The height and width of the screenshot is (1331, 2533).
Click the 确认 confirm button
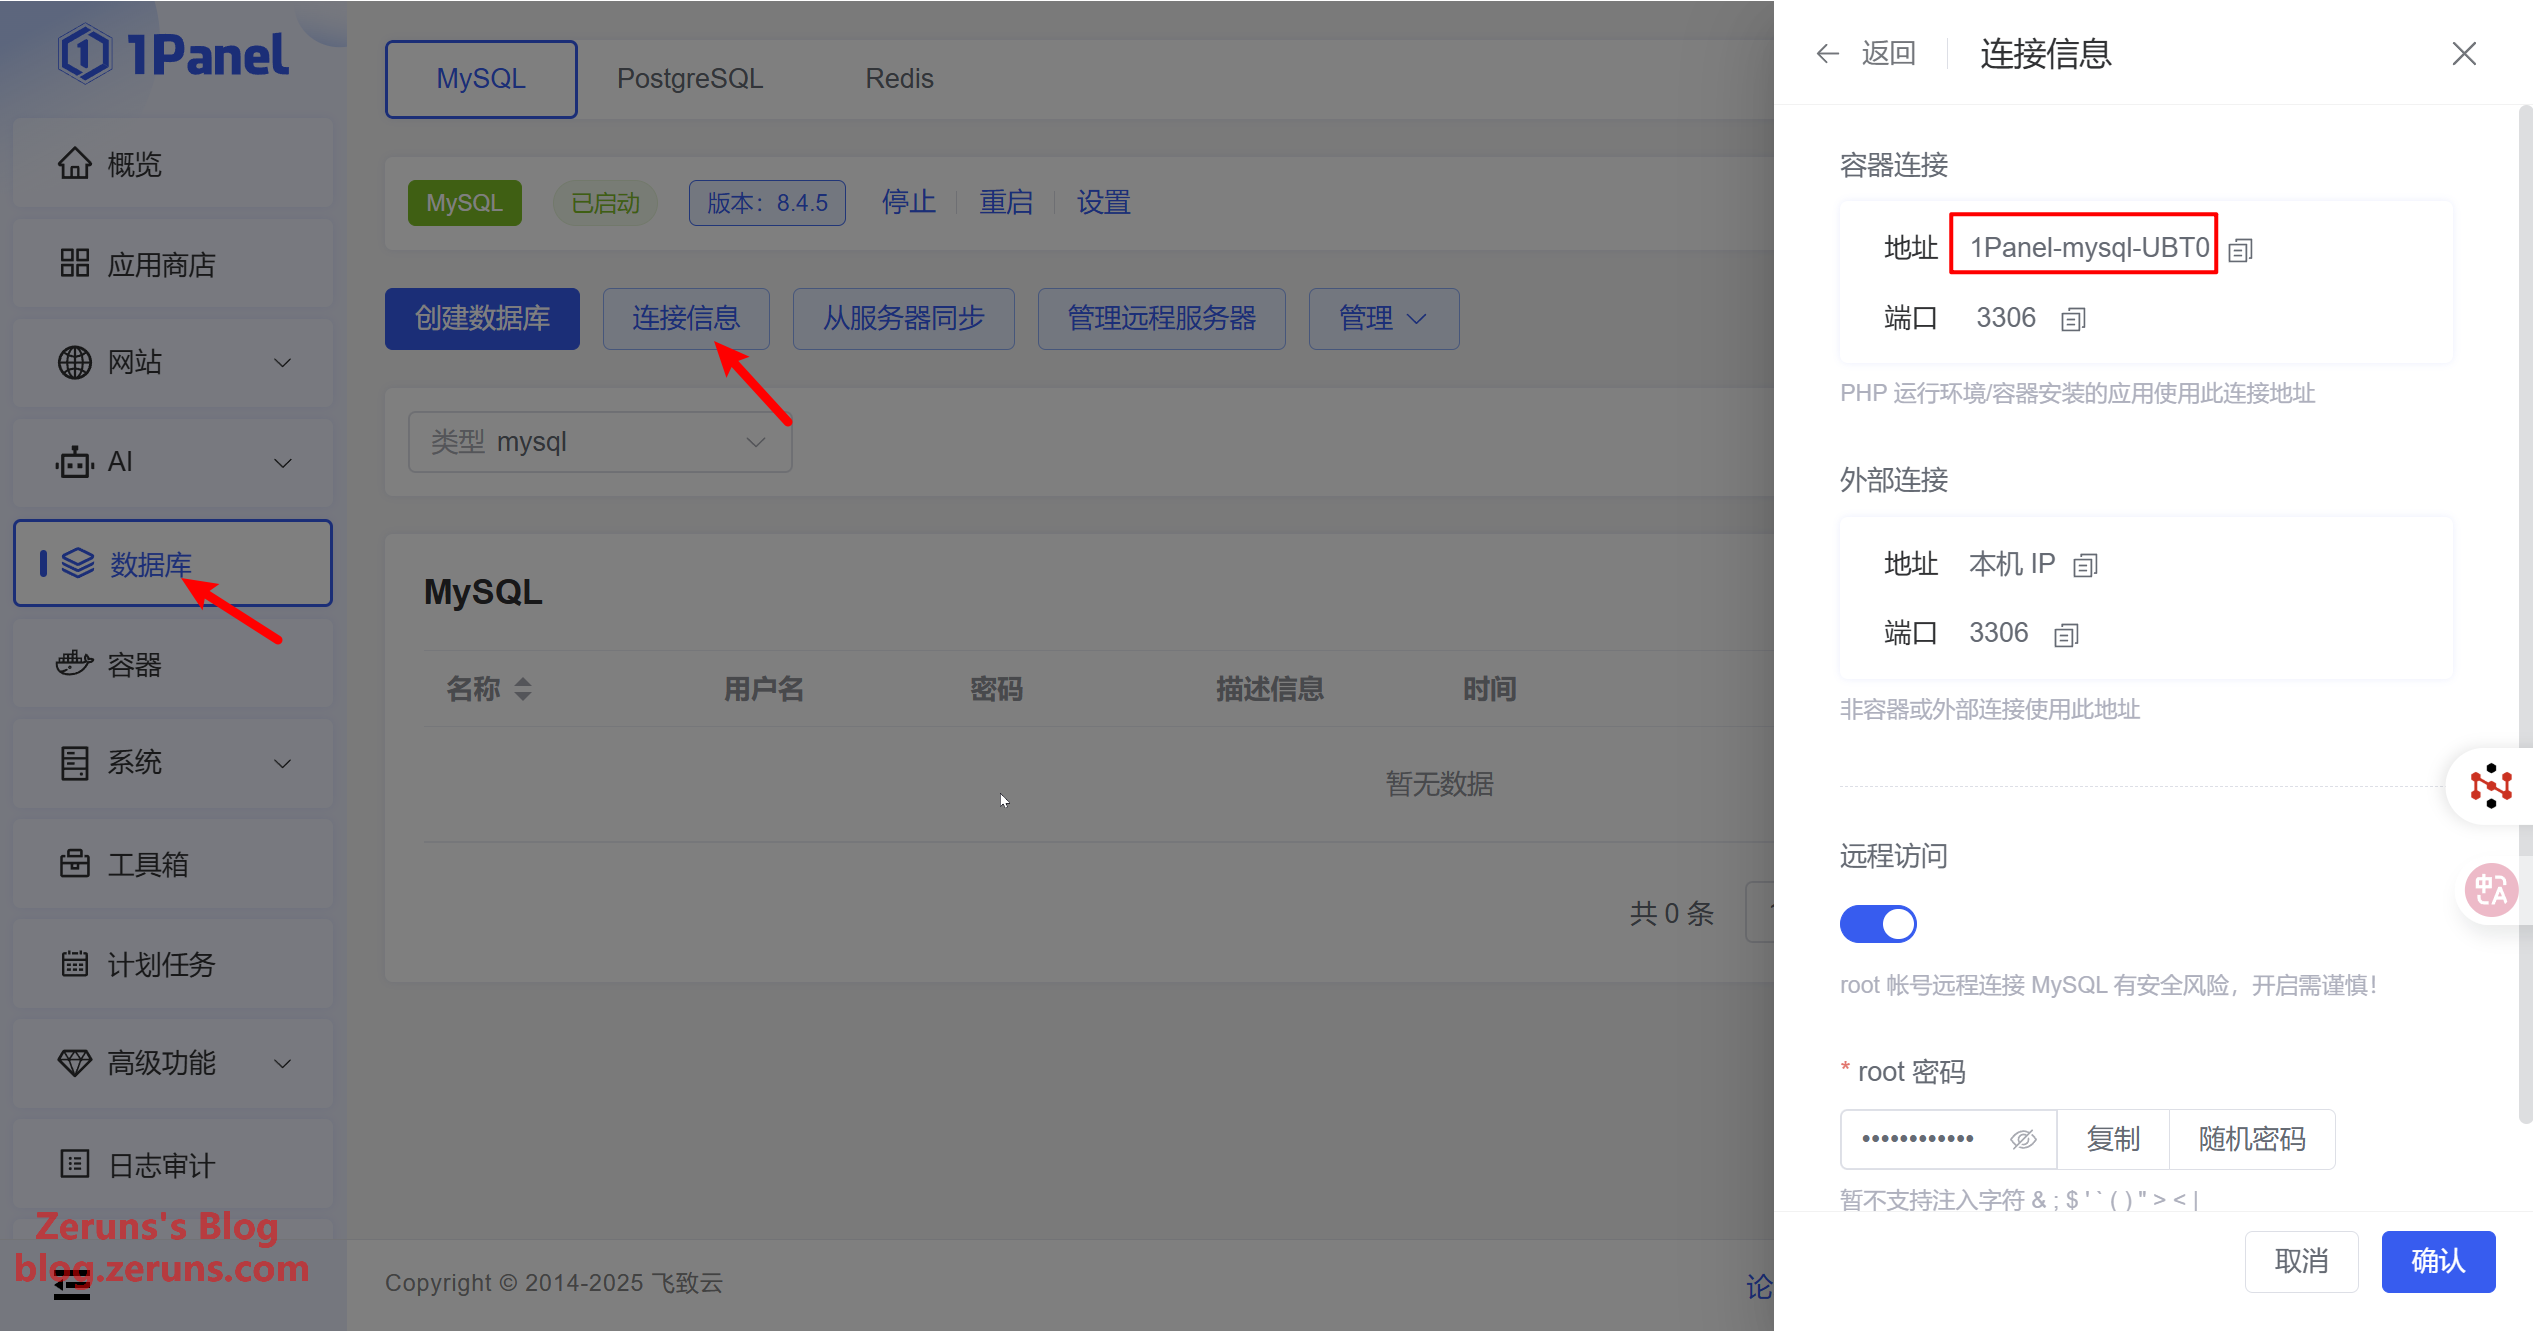point(2438,1261)
